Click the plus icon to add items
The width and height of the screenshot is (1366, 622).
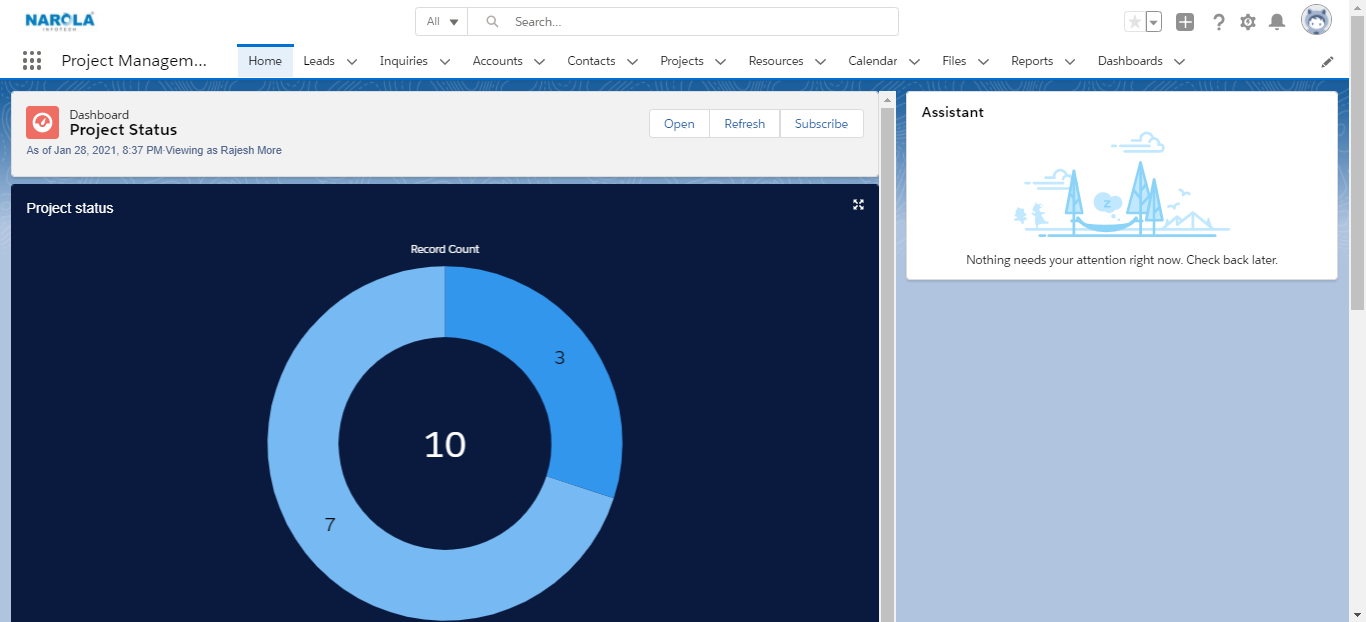point(1184,20)
